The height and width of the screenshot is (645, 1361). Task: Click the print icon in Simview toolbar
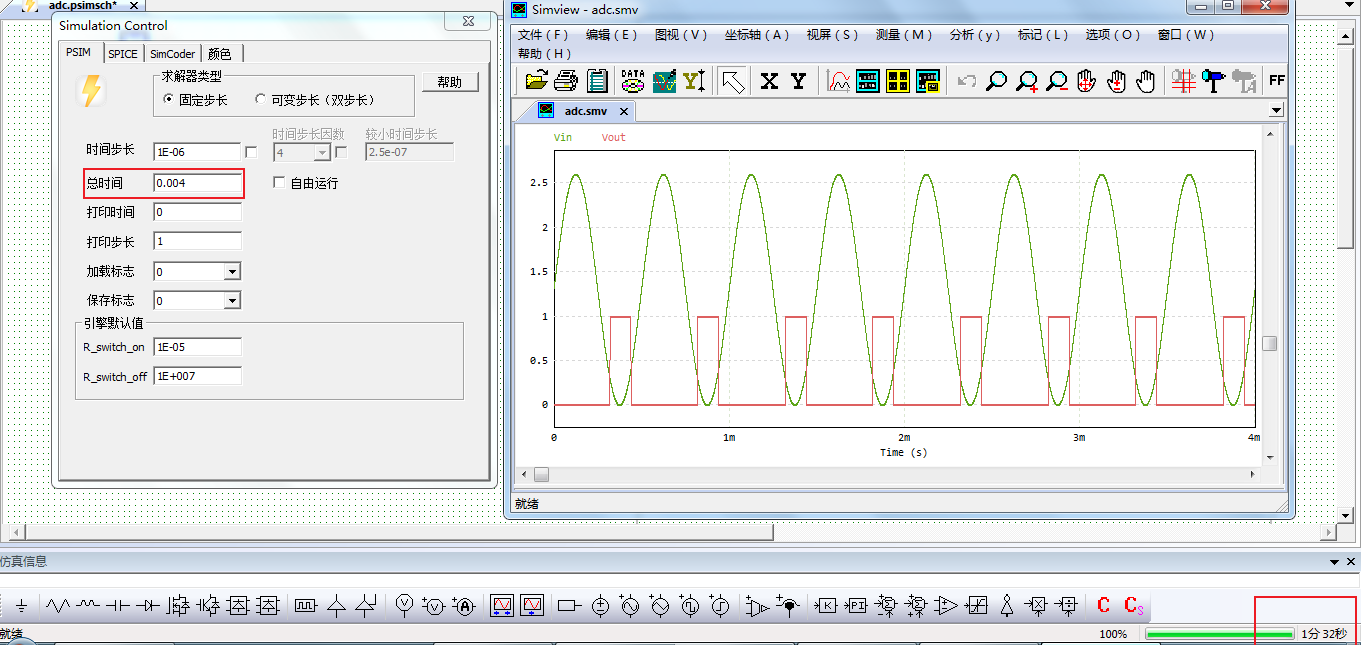point(566,80)
